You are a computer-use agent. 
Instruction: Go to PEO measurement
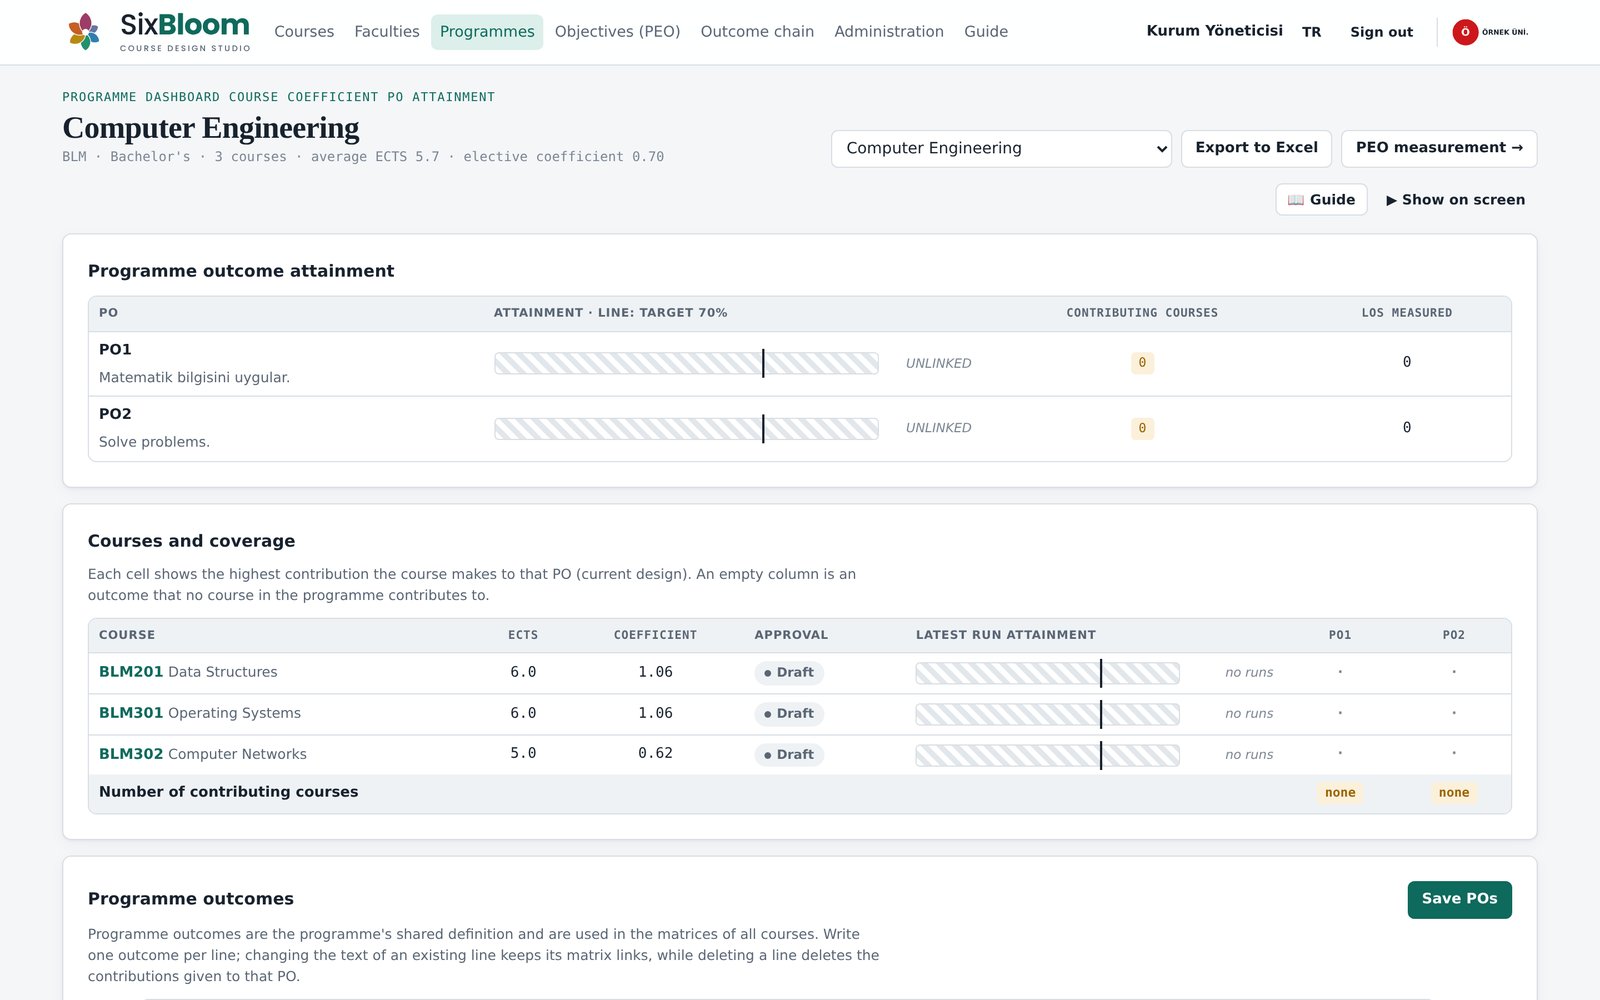[1439, 148]
